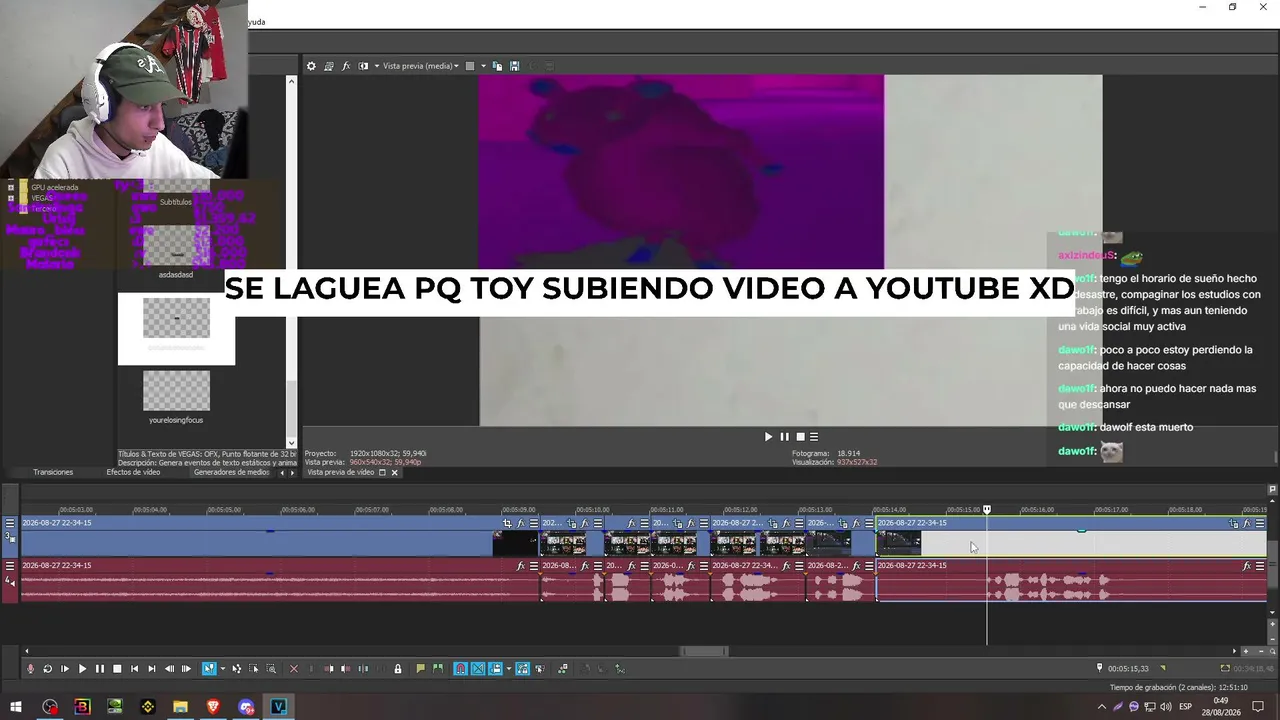Split the event at the cursor
Viewport: 1280px width, 720px height.
(363, 669)
